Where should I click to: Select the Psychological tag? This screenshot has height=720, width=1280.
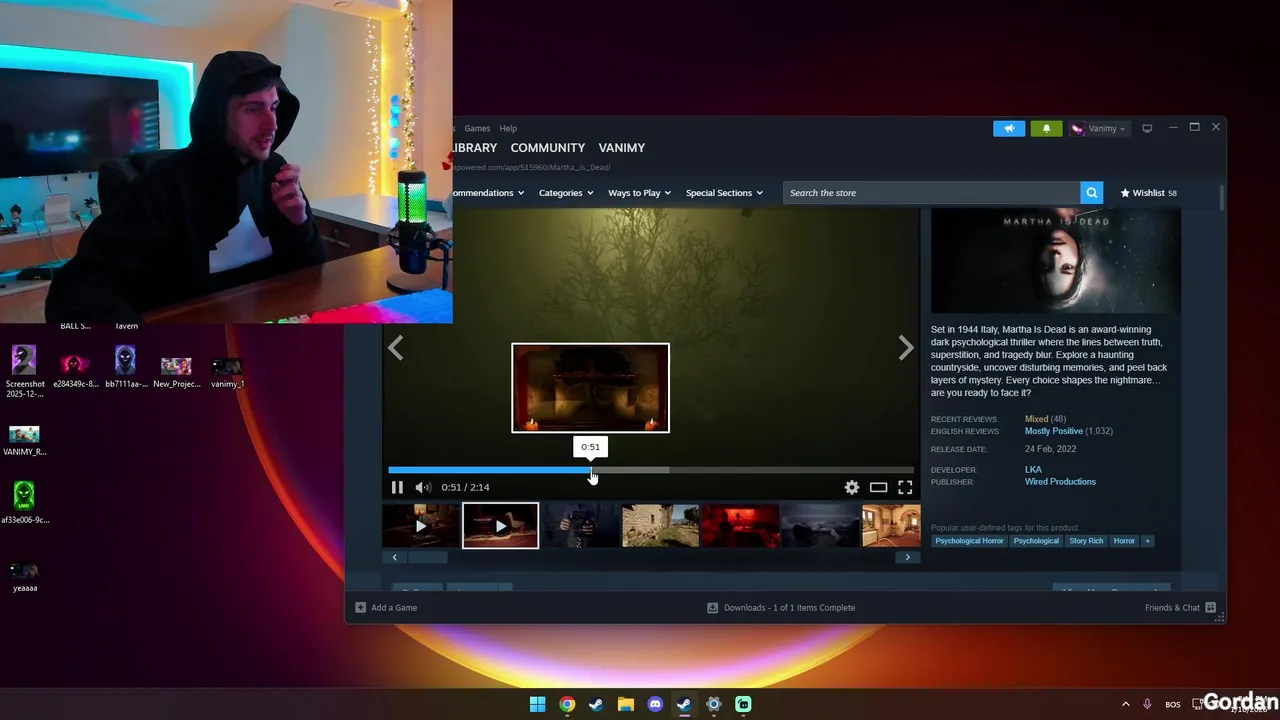point(1035,541)
